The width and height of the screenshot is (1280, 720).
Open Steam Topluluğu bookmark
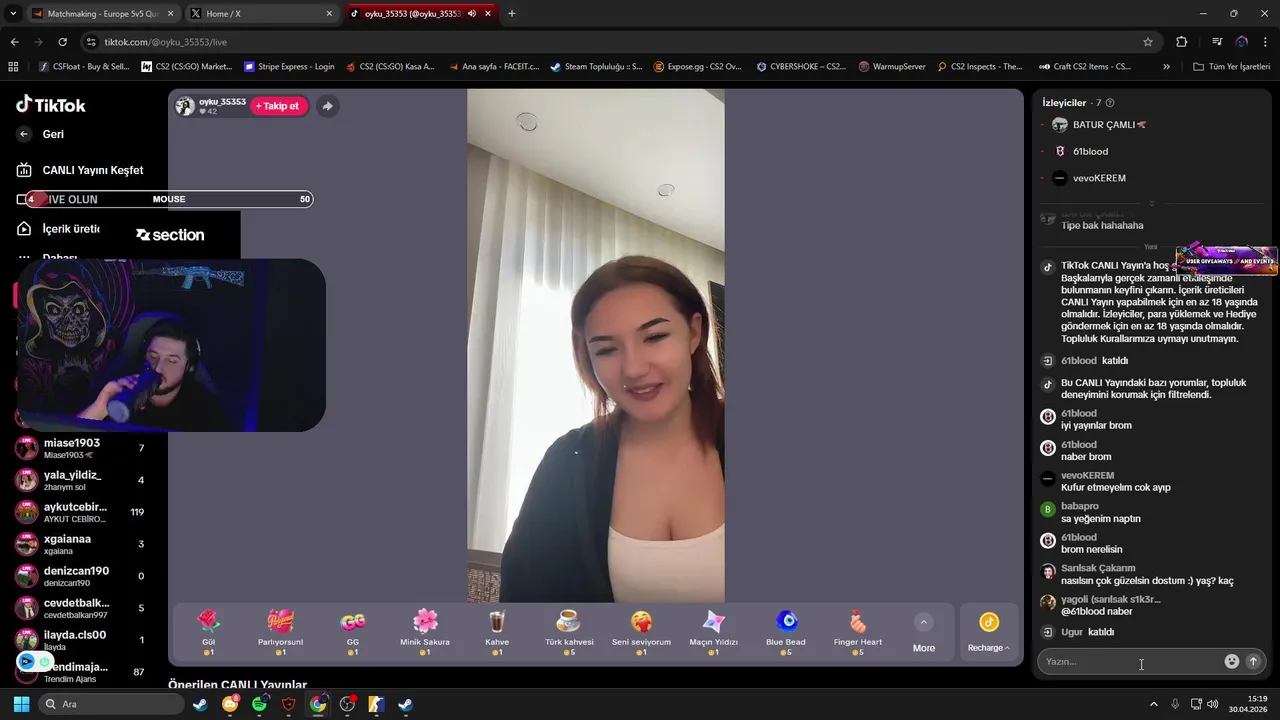pyautogui.click(x=596, y=67)
